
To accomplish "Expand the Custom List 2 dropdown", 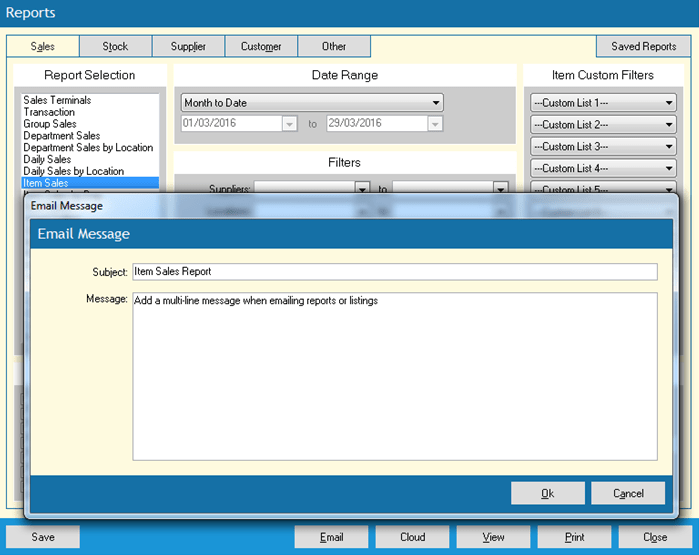I will coord(603,125).
